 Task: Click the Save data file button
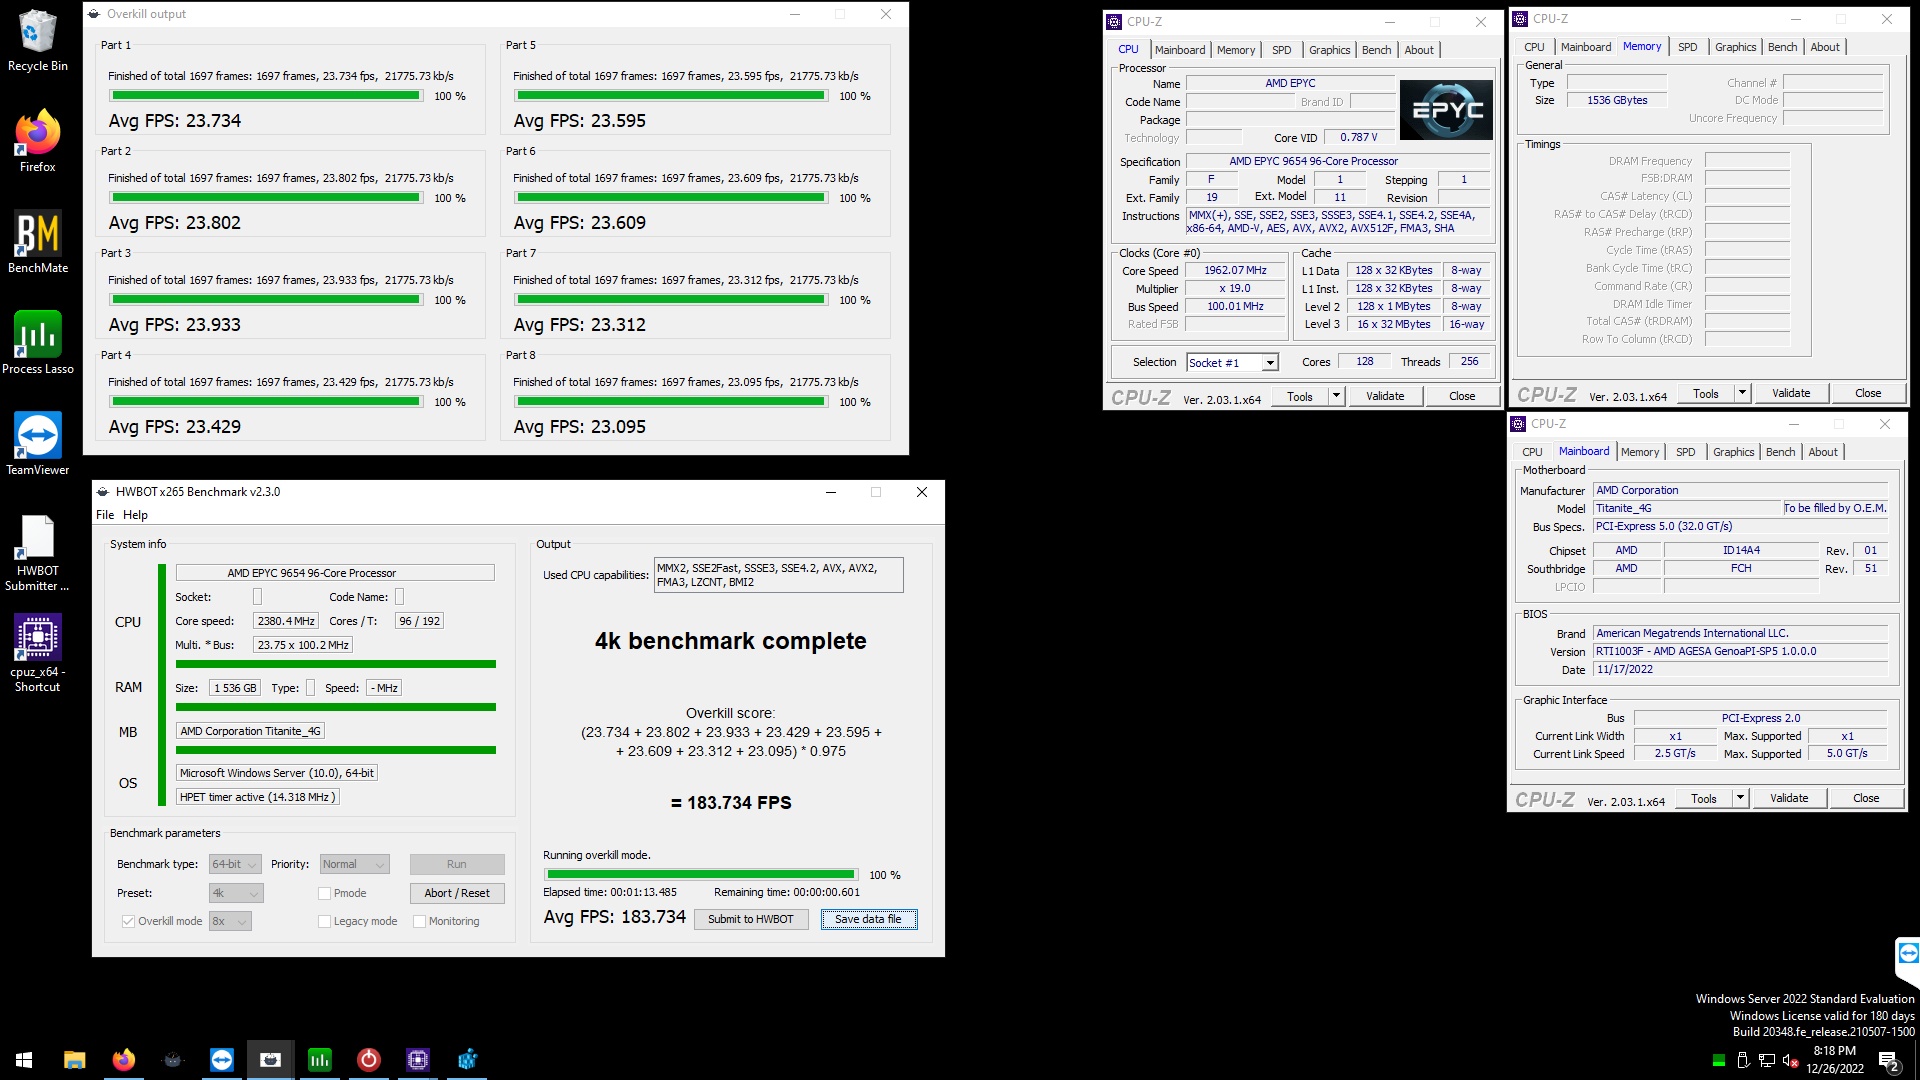(x=868, y=919)
